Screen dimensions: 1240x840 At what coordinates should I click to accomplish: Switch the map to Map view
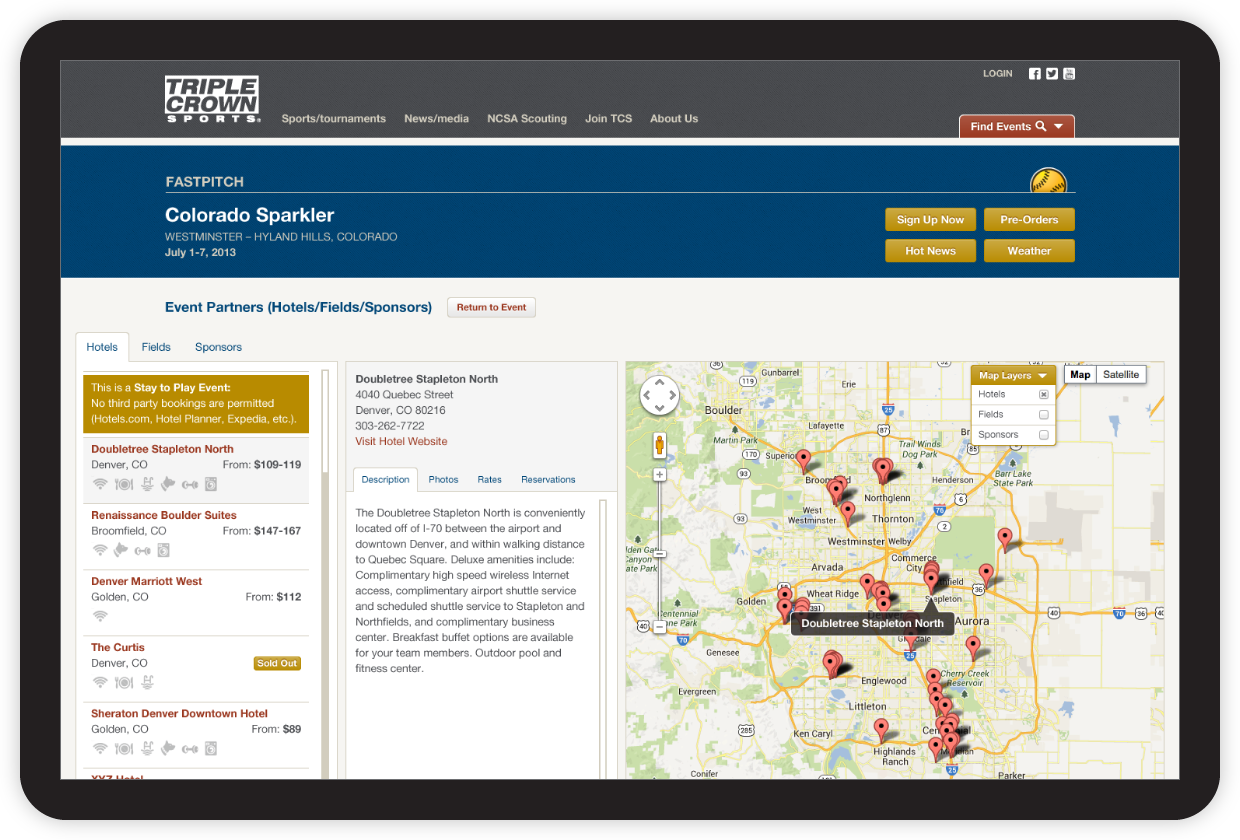click(x=1080, y=375)
